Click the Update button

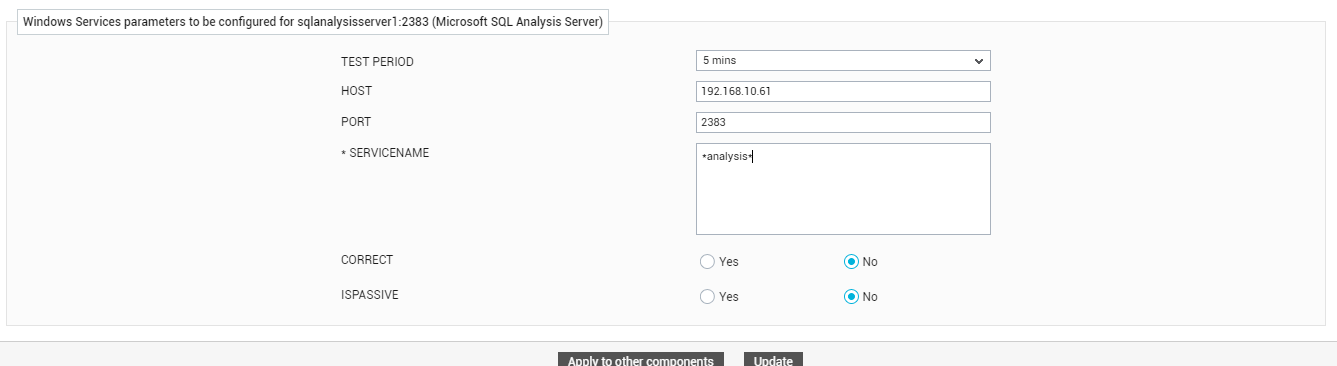[x=774, y=360]
